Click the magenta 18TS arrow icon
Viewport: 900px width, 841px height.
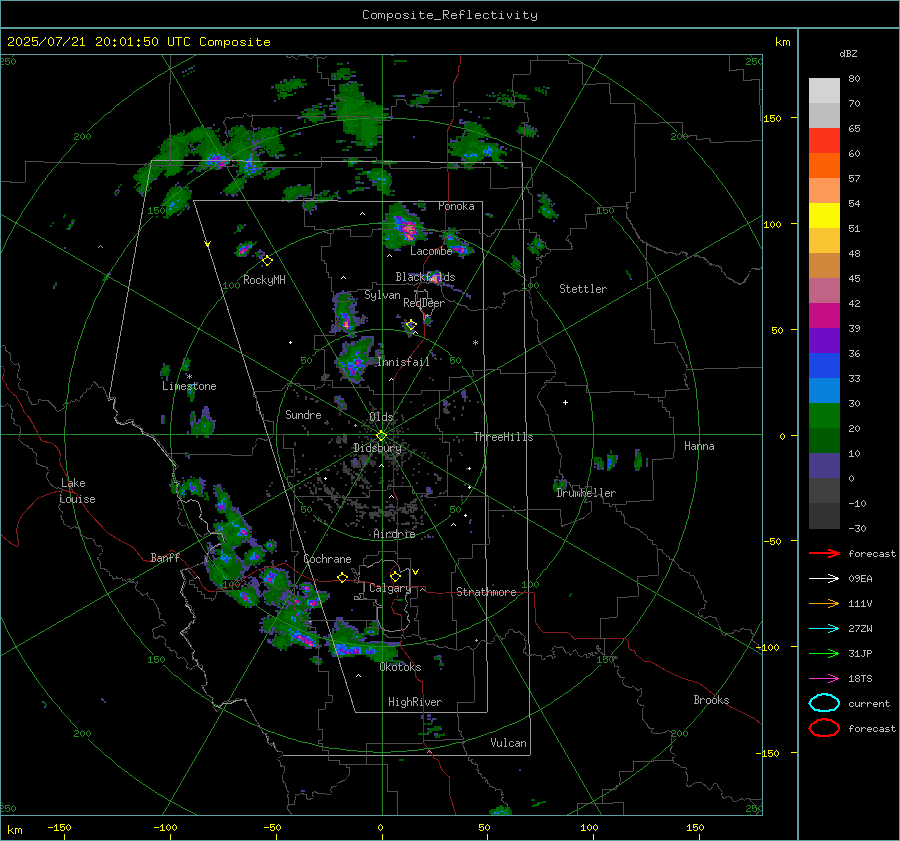(824, 679)
